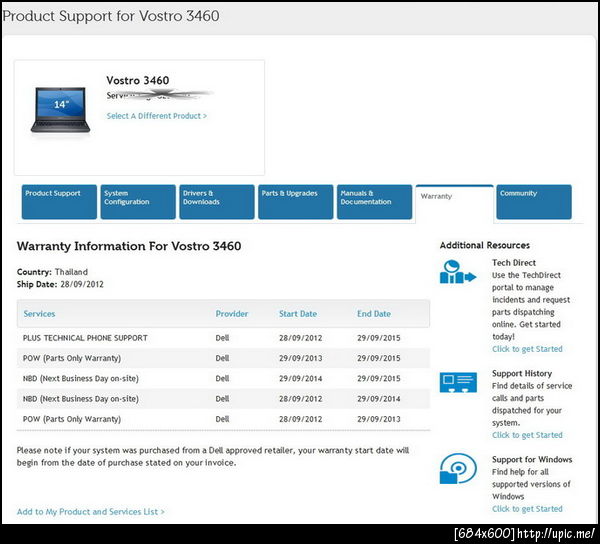Select PLUS TECHNICAL PHONE SUPPORT row text
The height and width of the screenshot is (544, 600).
(x=85, y=338)
